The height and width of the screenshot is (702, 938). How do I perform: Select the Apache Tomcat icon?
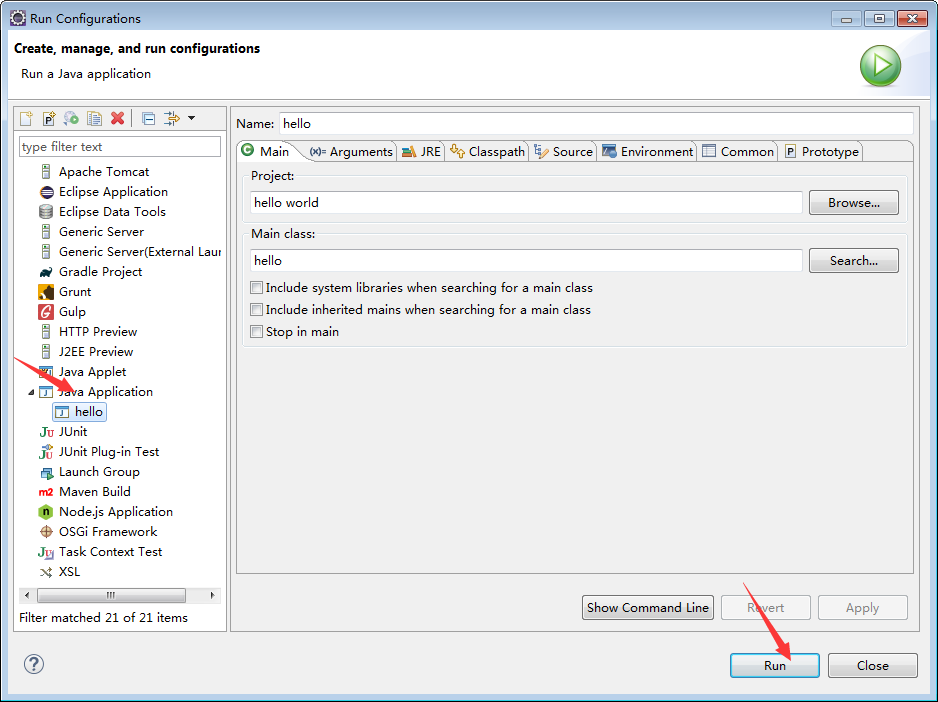46,172
